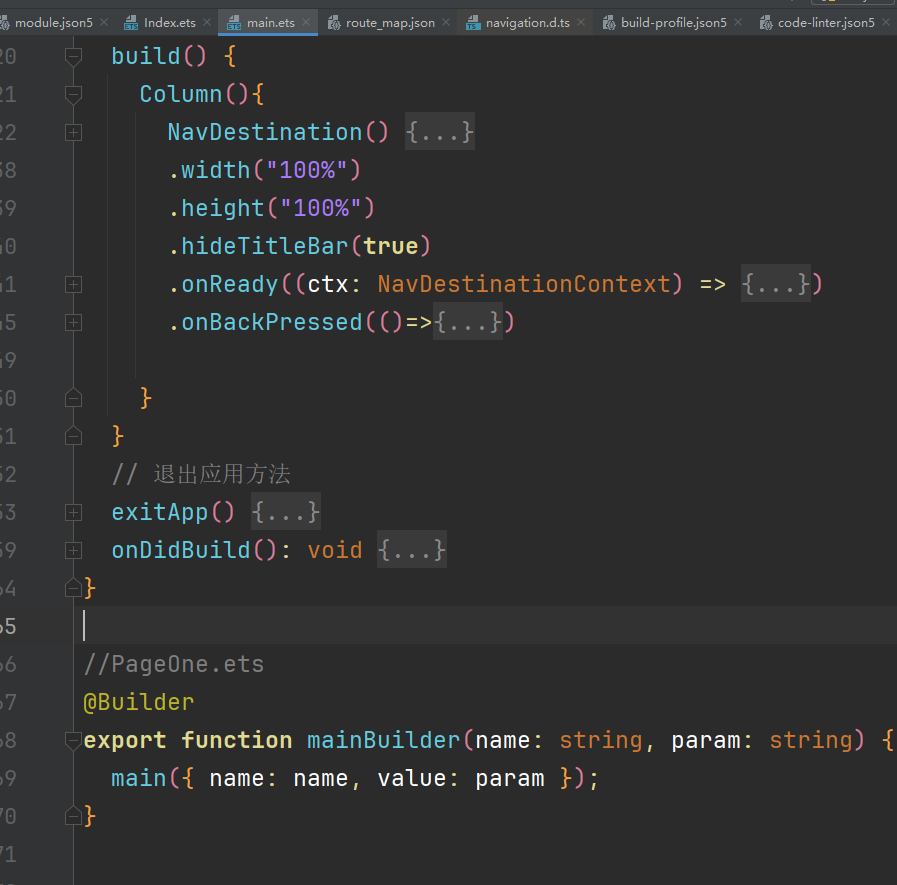
Task: Close the Index.ets tab
Action: (x=207, y=22)
